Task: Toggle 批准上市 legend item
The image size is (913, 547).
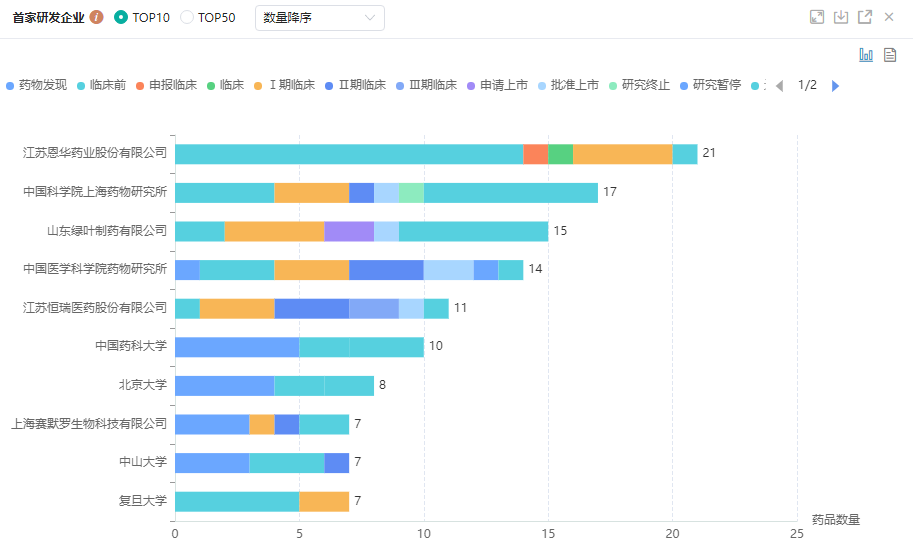Action: click(x=568, y=85)
